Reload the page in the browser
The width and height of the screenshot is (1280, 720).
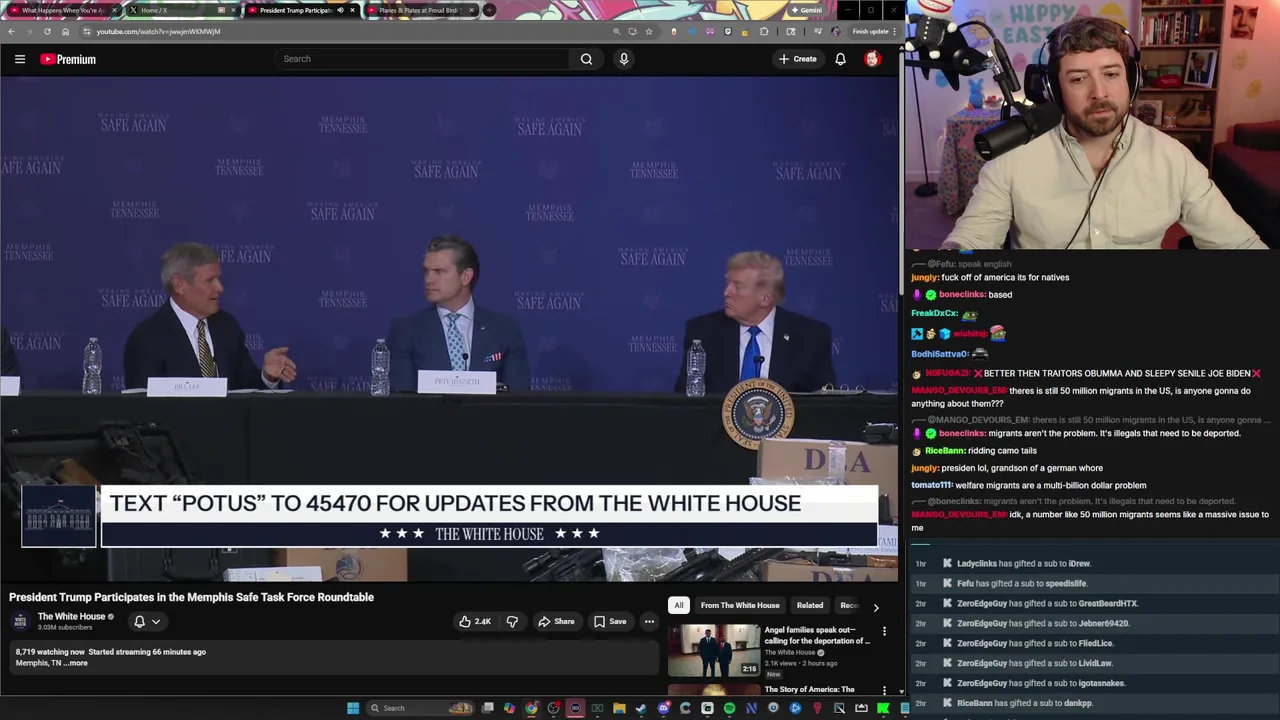pyautogui.click(x=47, y=31)
